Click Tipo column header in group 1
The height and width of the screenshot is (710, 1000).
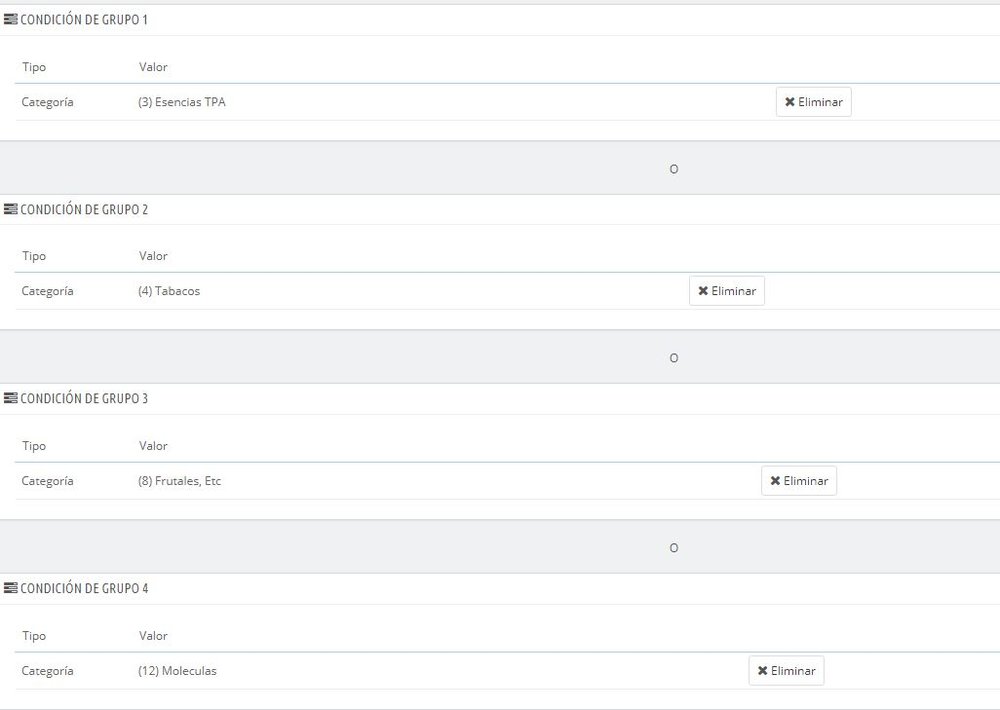click(x=34, y=67)
